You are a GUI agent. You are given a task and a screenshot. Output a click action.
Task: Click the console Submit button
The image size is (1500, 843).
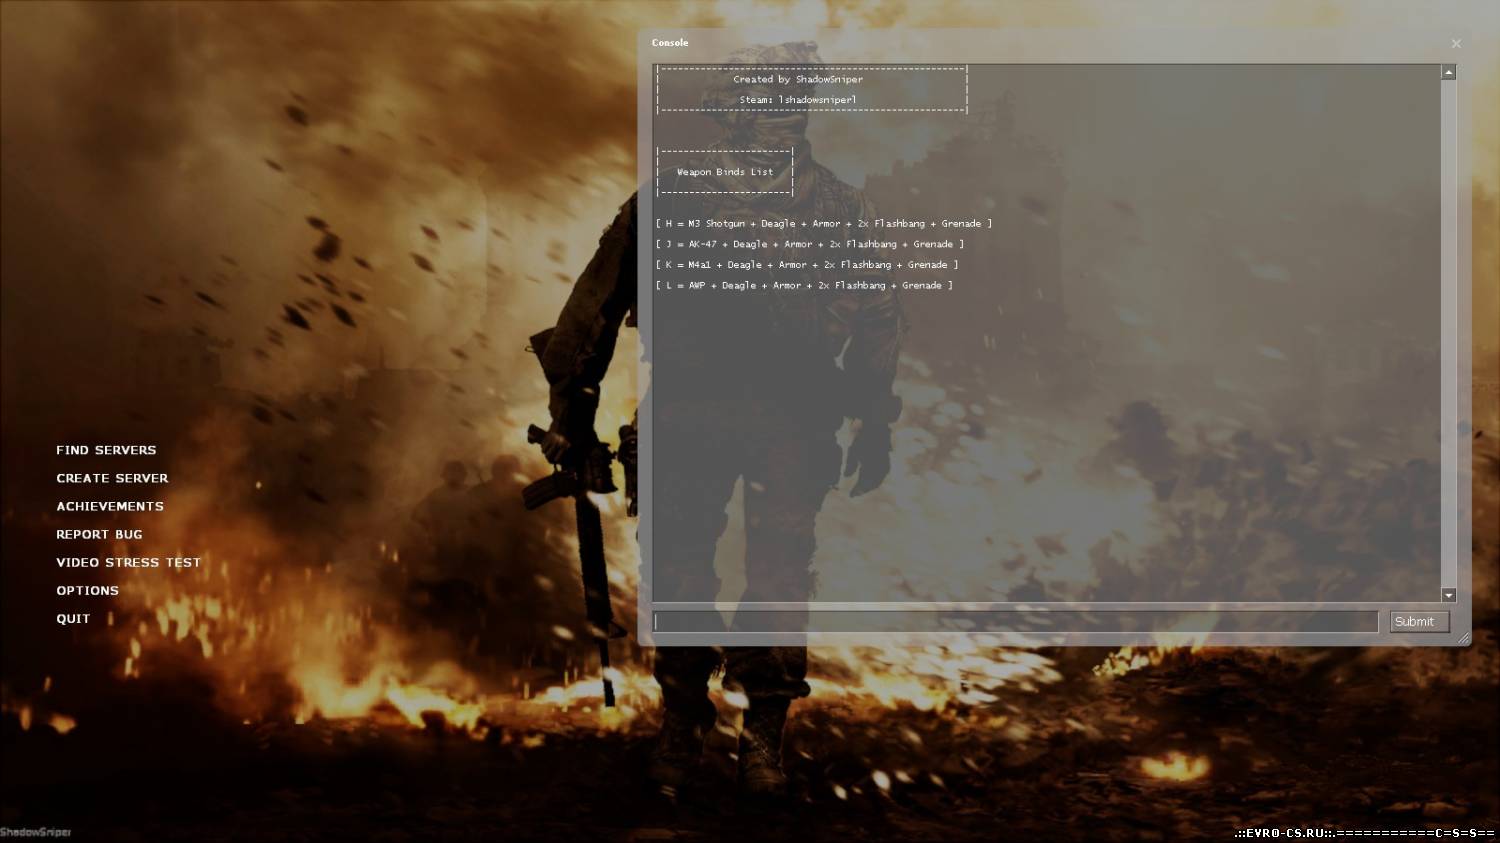point(1419,622)
